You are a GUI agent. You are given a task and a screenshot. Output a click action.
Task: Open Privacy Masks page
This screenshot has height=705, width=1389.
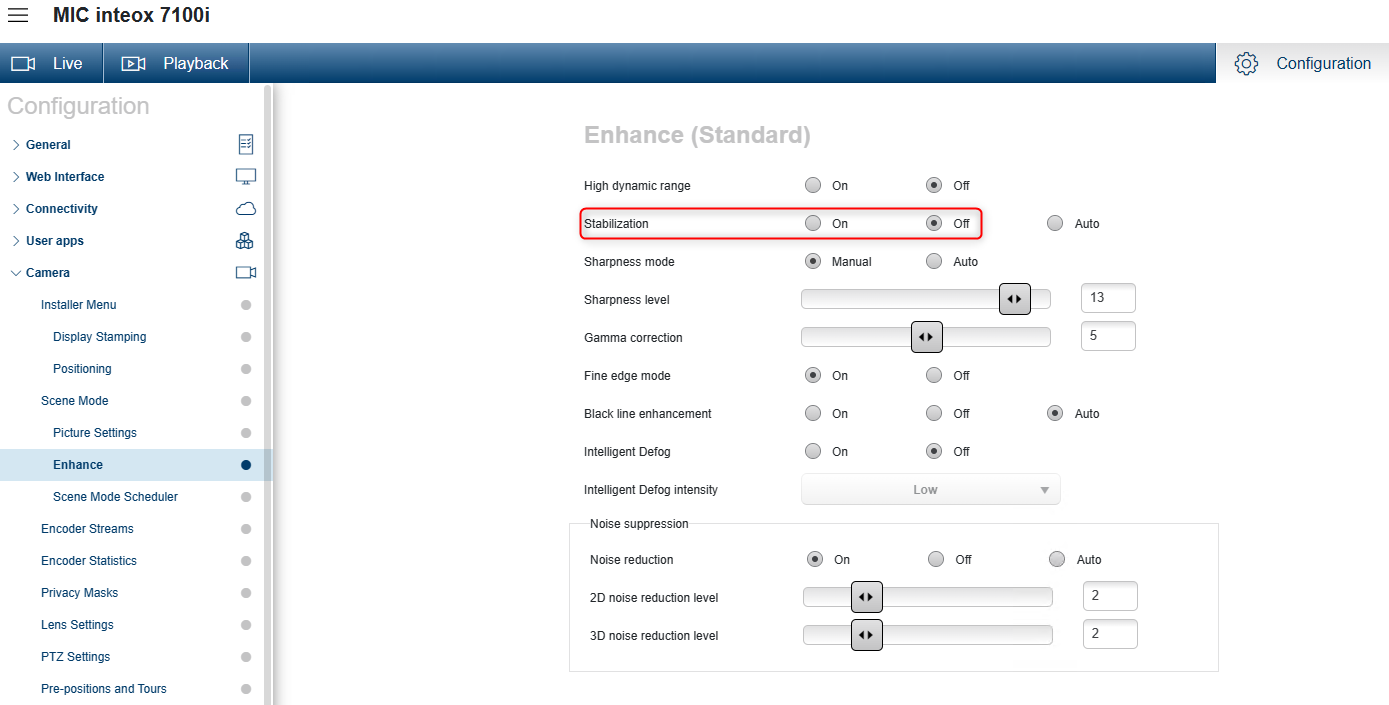coord(80,593)
